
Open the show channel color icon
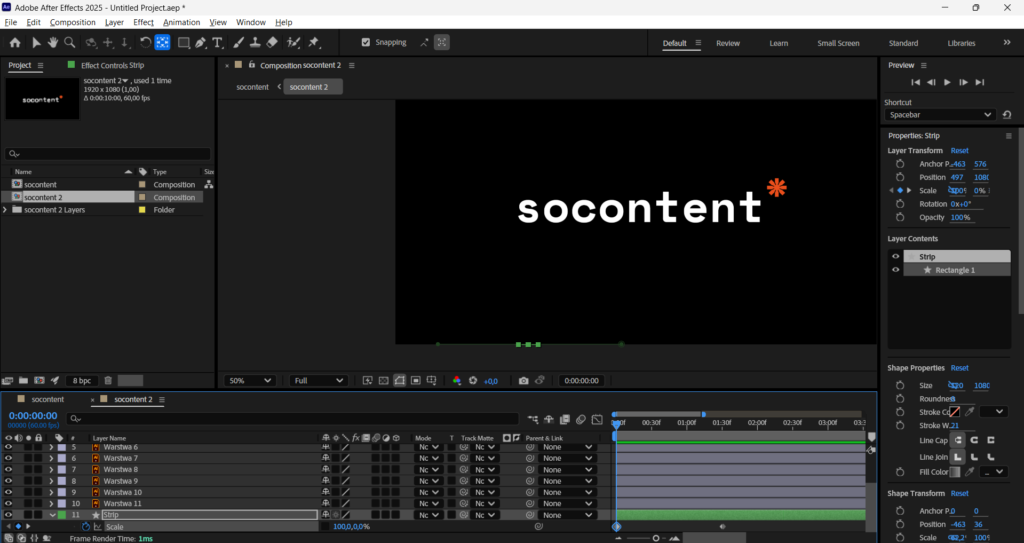(456, 380)
